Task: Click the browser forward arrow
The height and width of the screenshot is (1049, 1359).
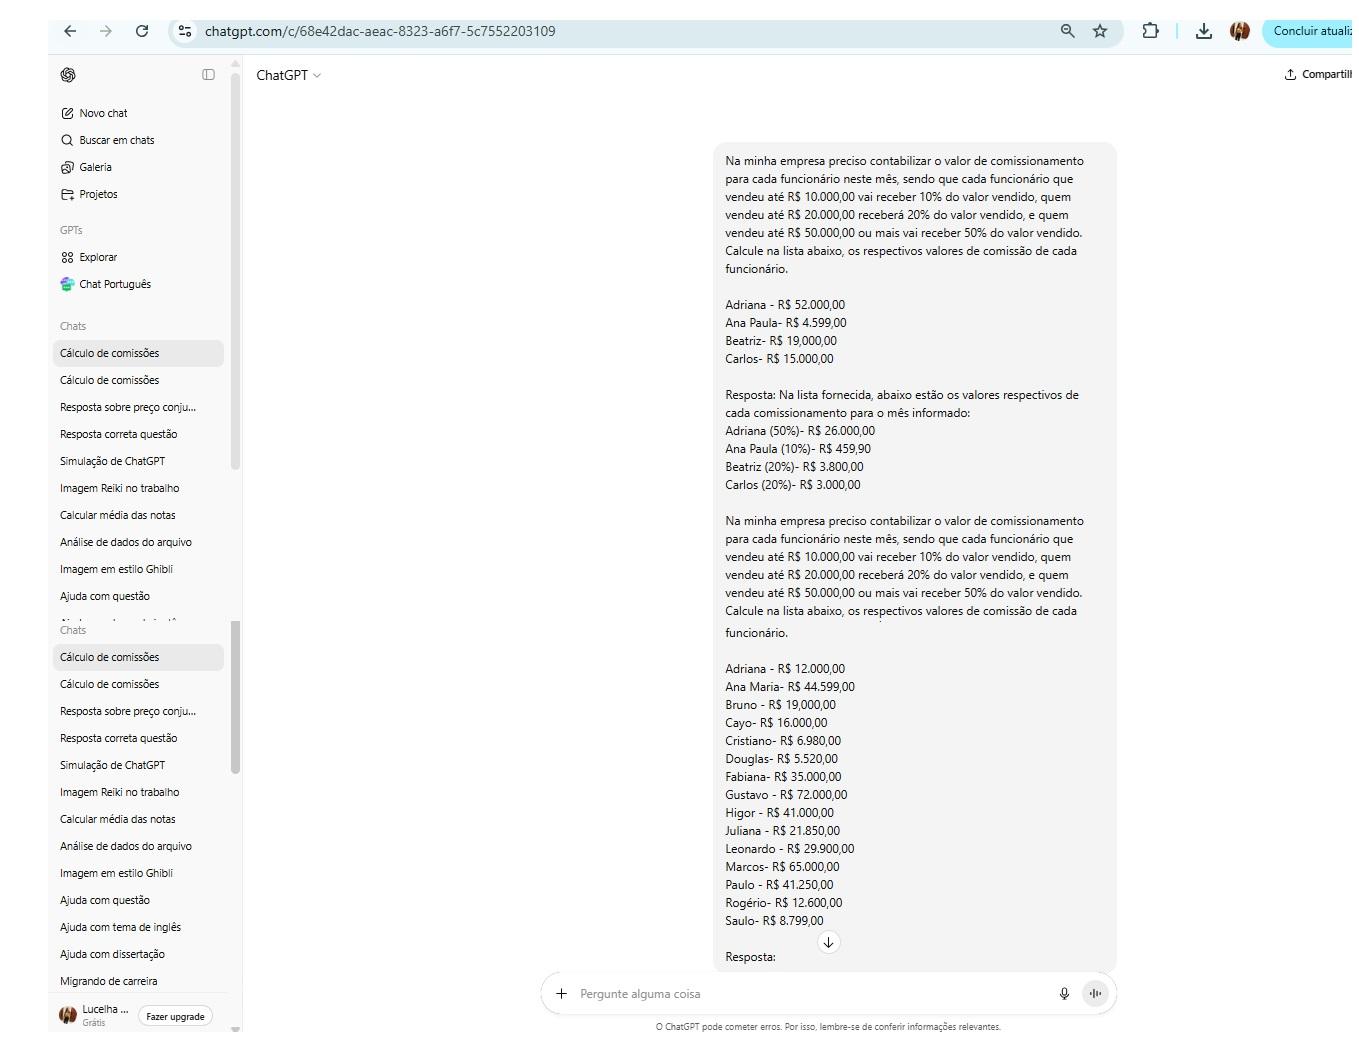Action: (x=106, y=31)
